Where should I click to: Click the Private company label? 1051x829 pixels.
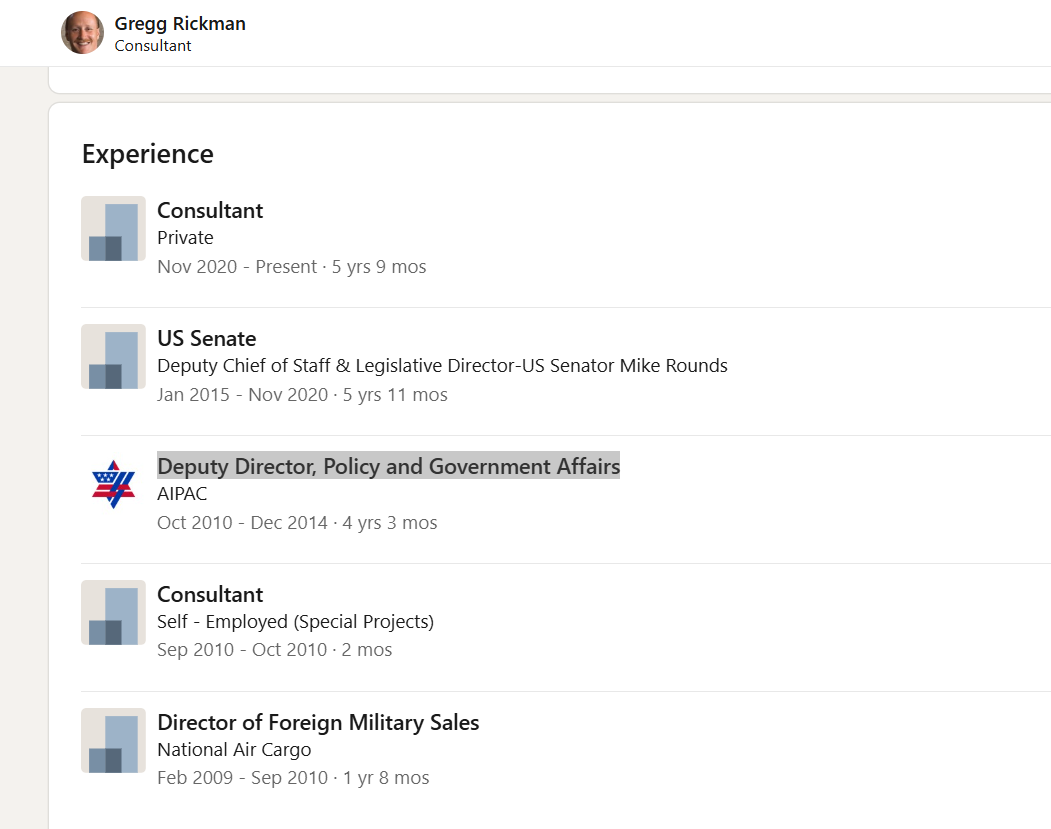tap(185, 238)
